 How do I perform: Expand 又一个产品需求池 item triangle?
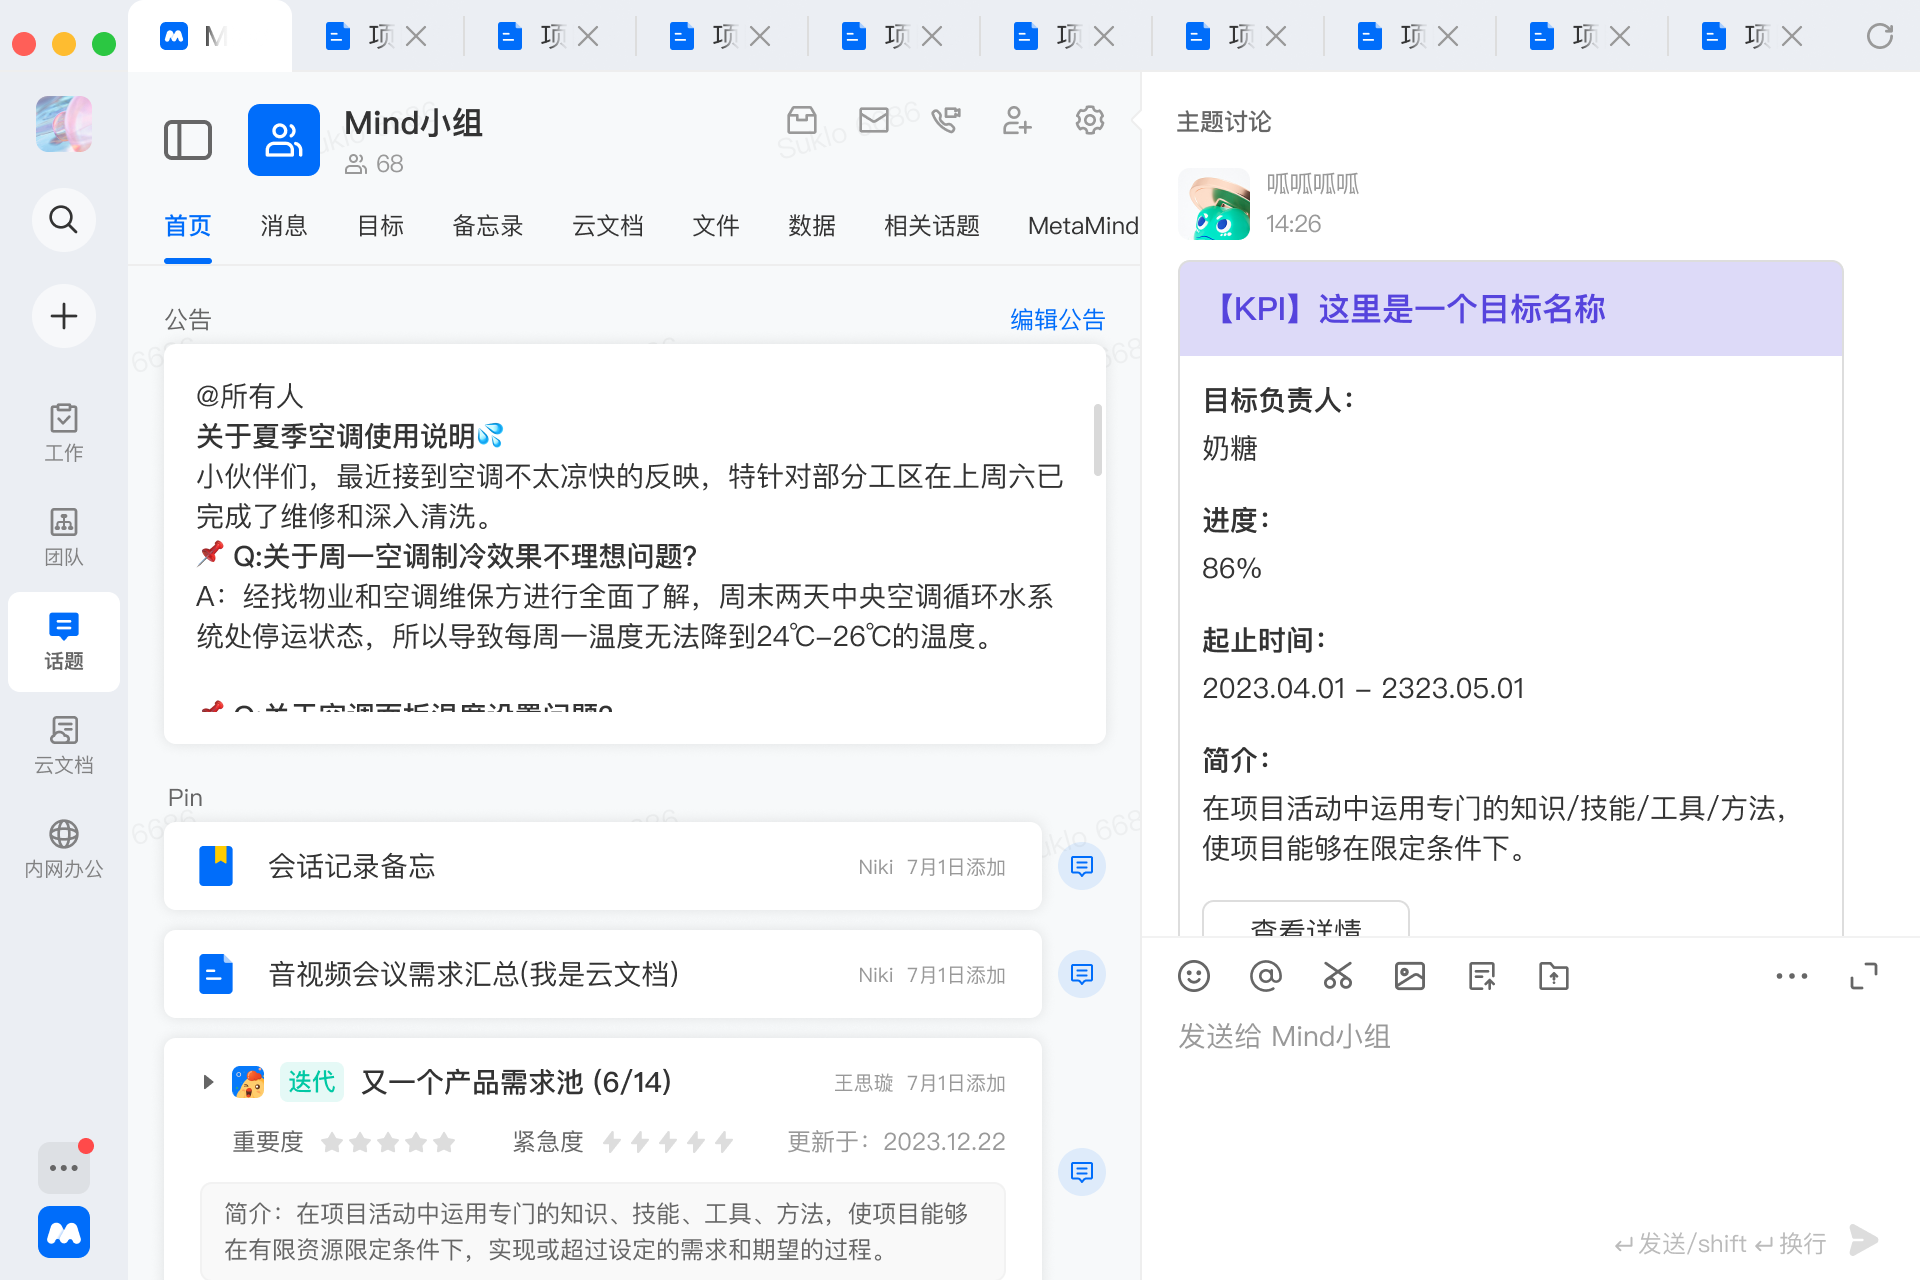point(207,1082)
